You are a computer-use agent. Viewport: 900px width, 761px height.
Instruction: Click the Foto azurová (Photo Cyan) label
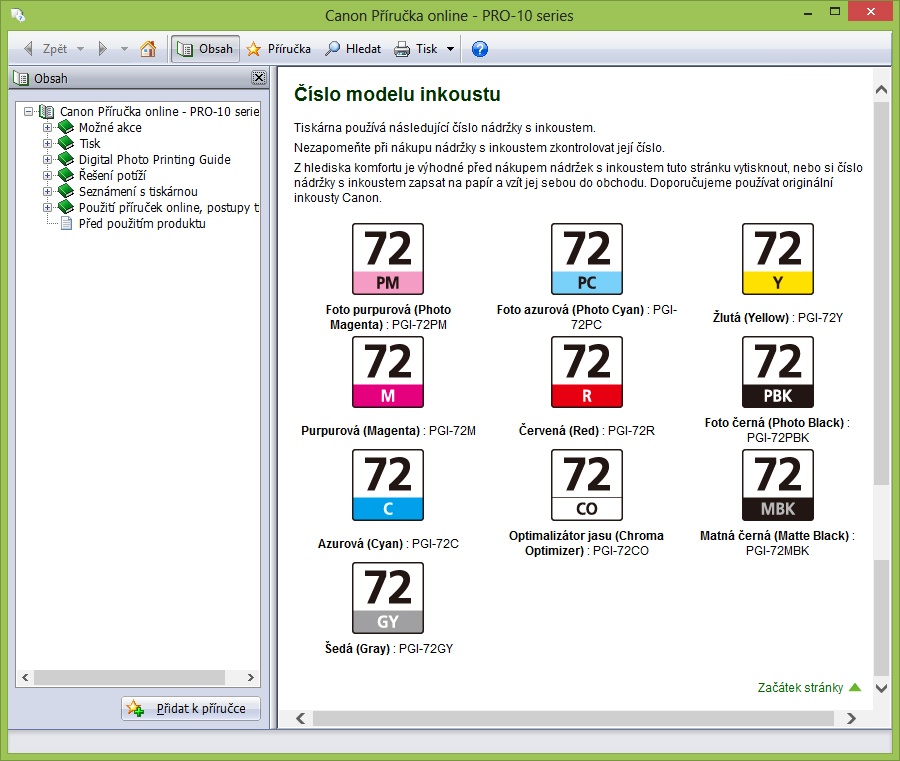(587, 317)
